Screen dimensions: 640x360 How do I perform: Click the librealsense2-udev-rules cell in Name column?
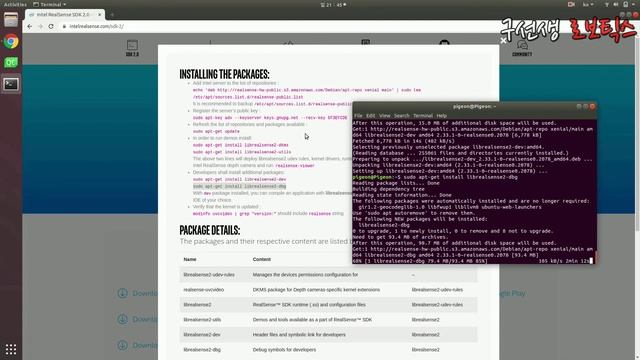tap(209, 275)
